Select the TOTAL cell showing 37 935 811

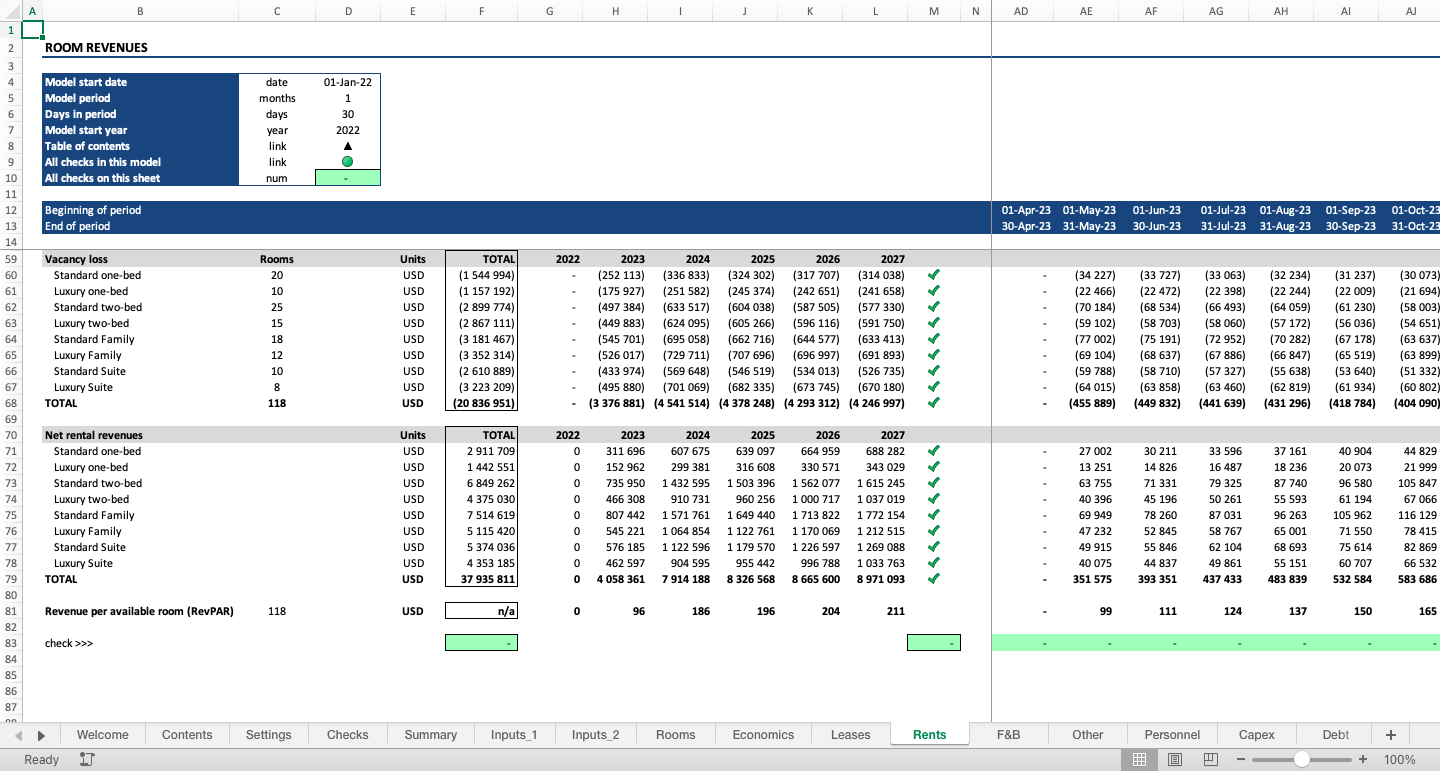(481, 579)
